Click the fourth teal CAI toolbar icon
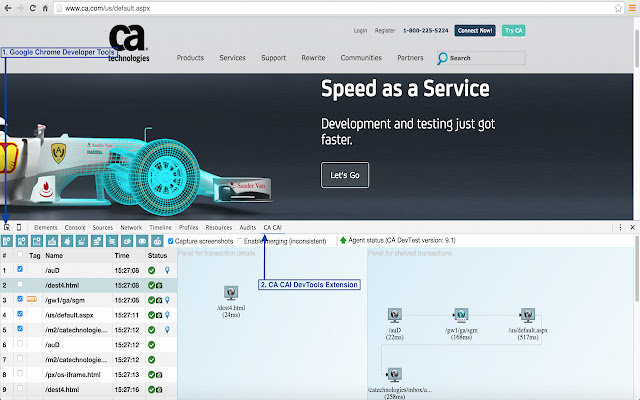Screen dimensions: 640x400 pos(52,241)
